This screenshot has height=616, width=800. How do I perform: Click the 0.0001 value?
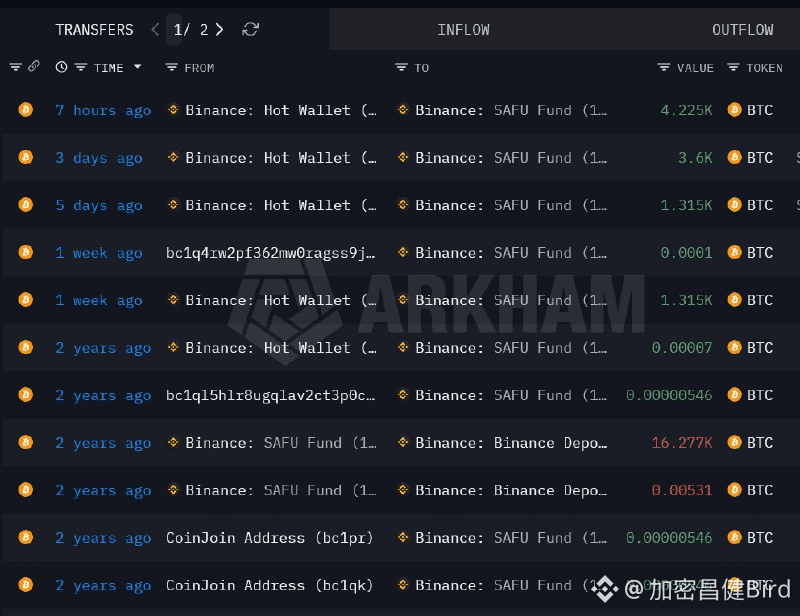[x=686, y=253]
